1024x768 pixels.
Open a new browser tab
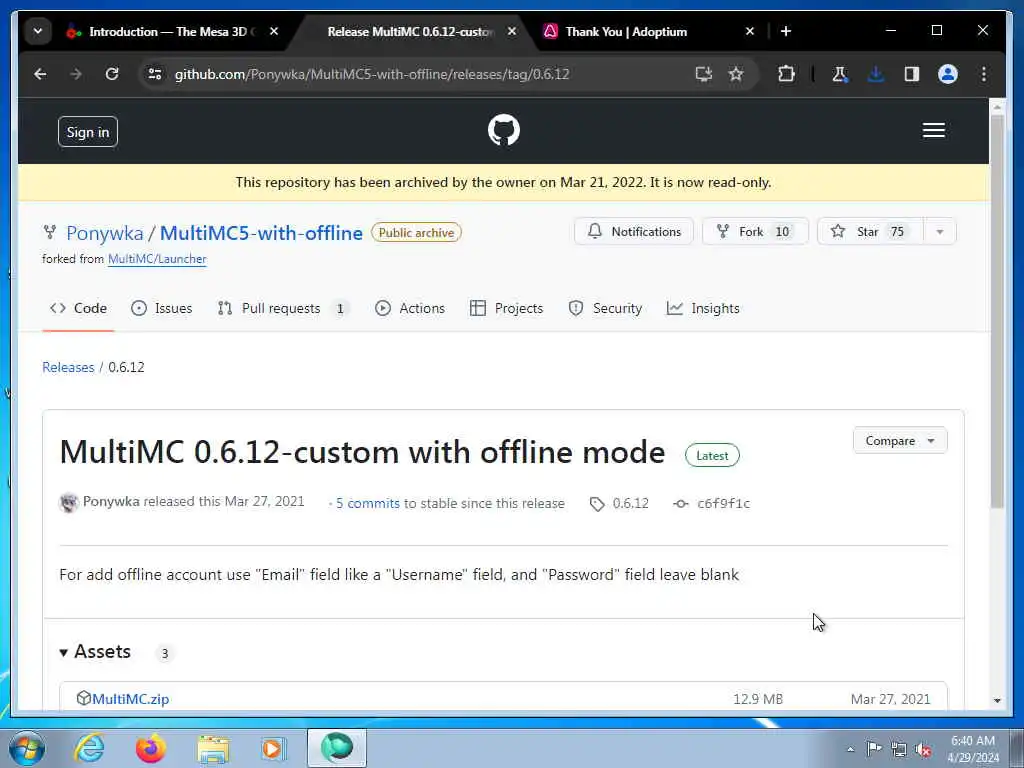786,31
